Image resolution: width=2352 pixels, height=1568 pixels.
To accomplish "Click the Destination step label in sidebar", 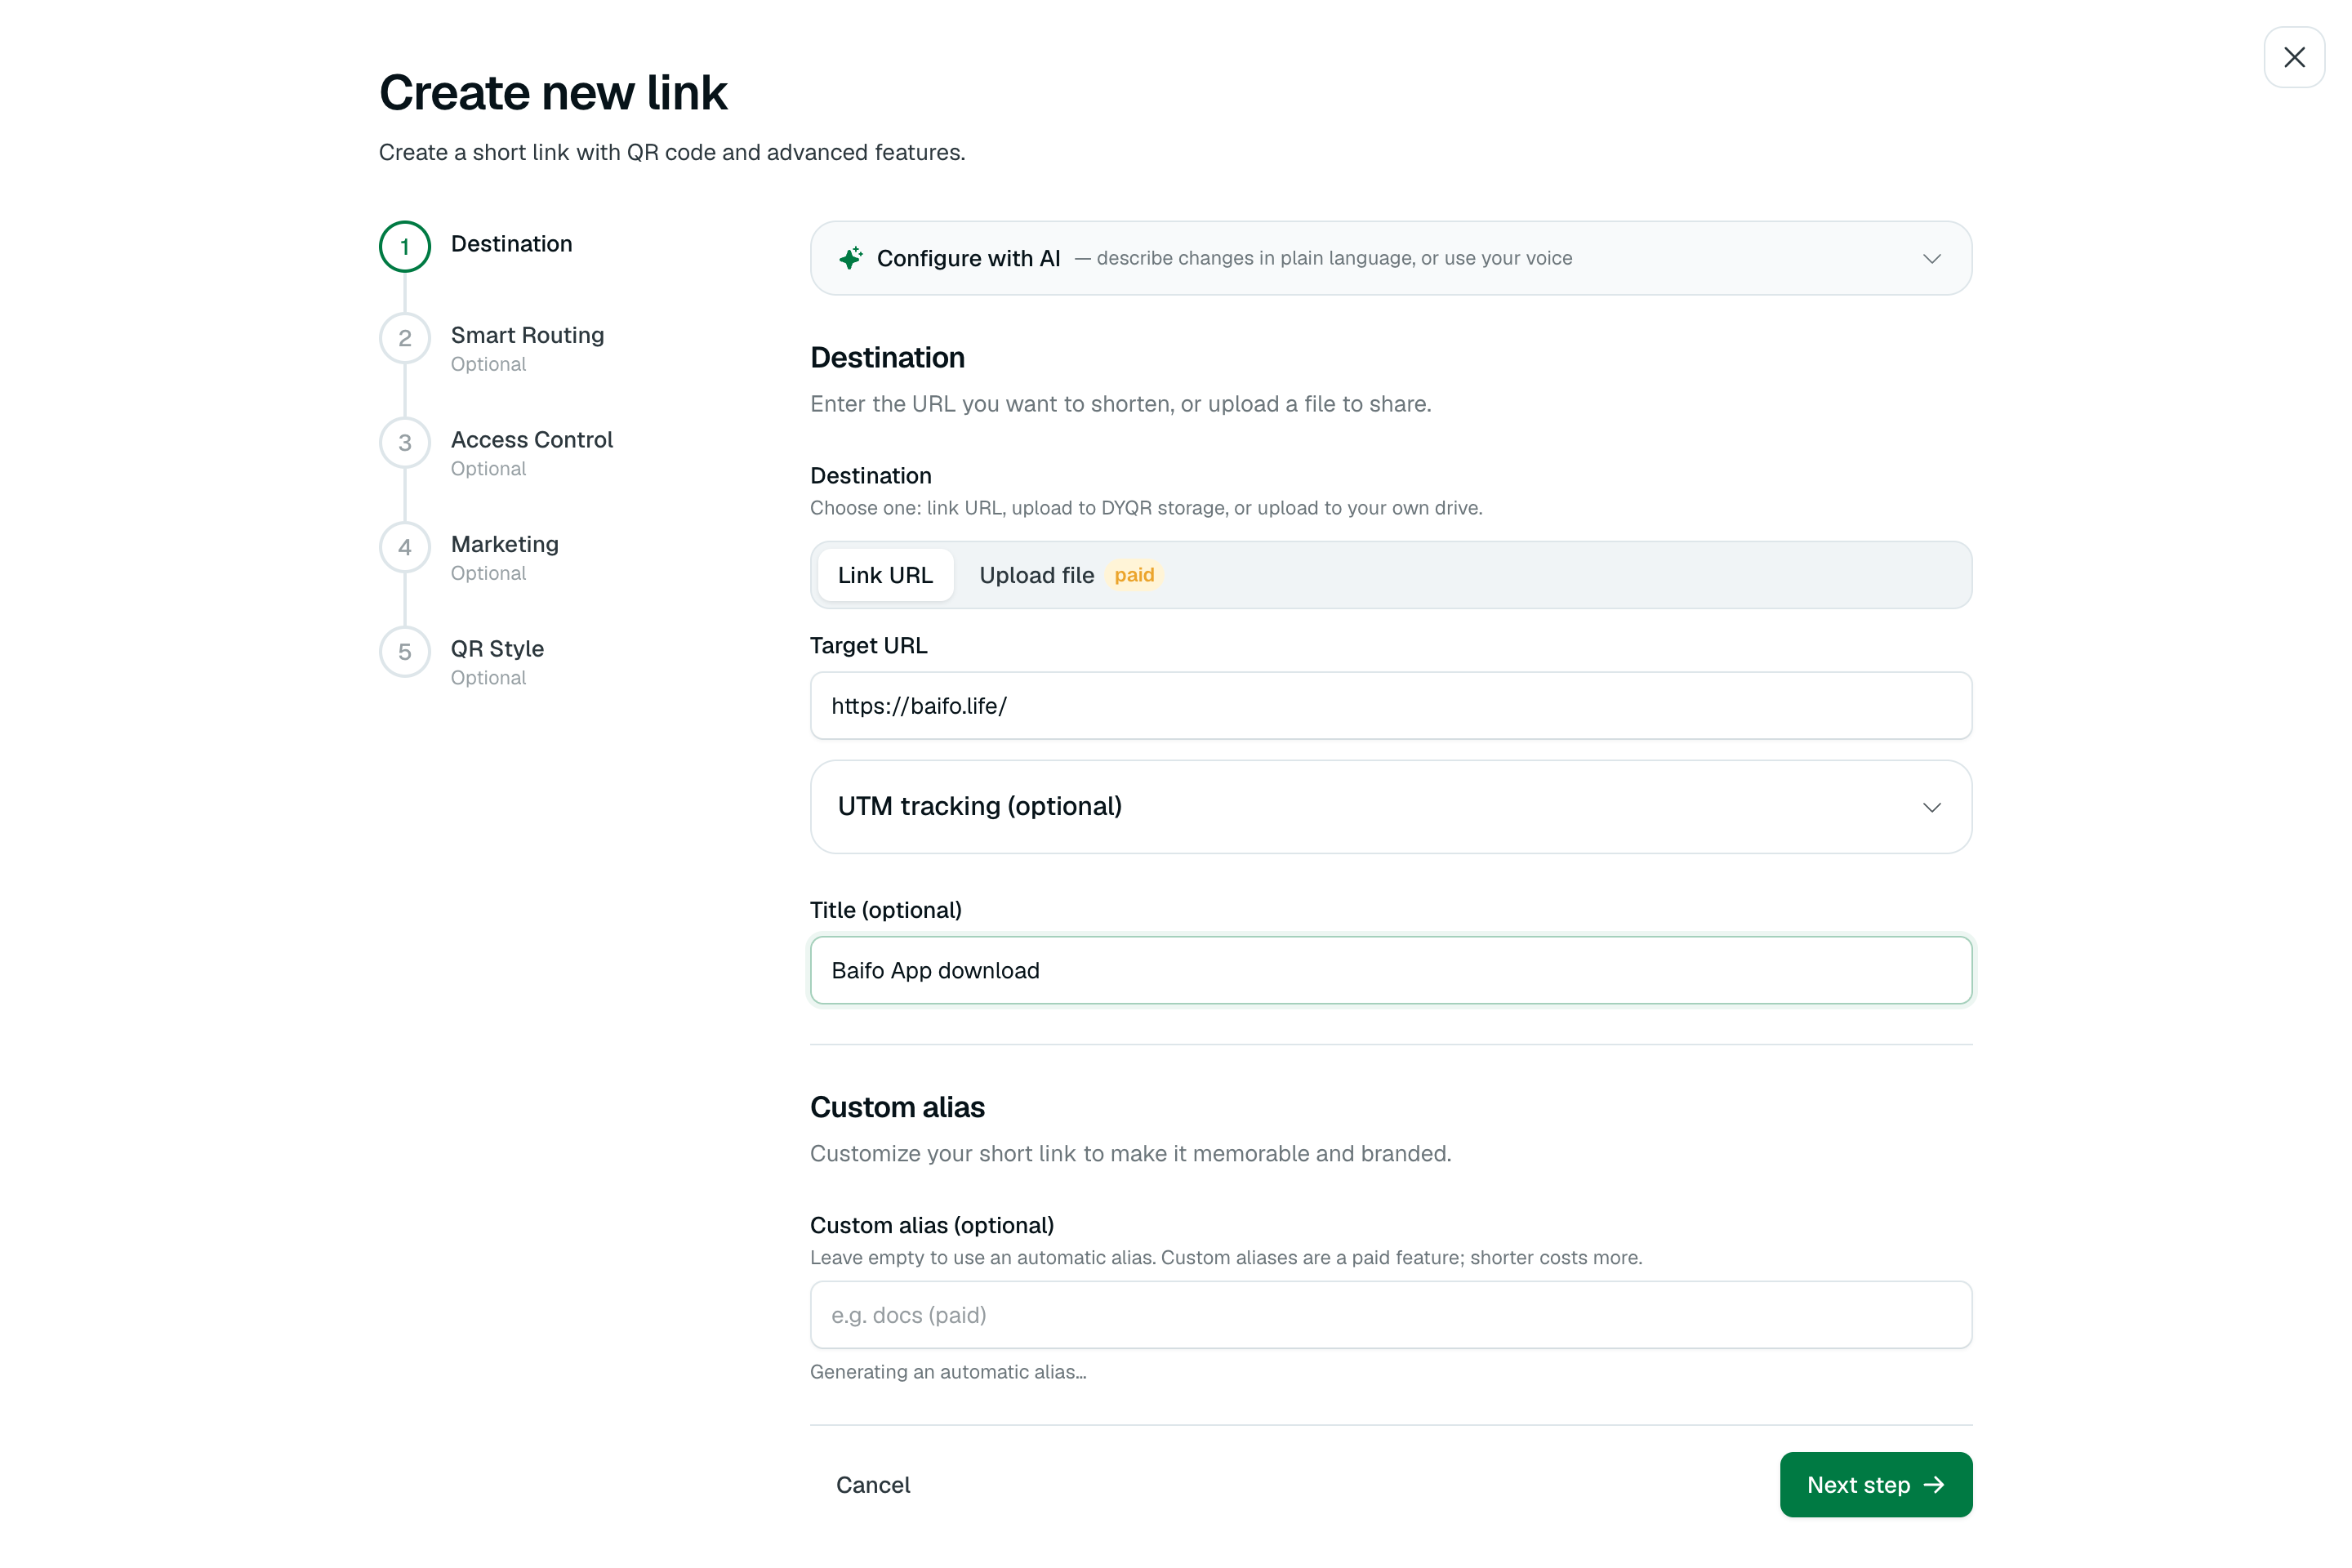I will (511, 244).
